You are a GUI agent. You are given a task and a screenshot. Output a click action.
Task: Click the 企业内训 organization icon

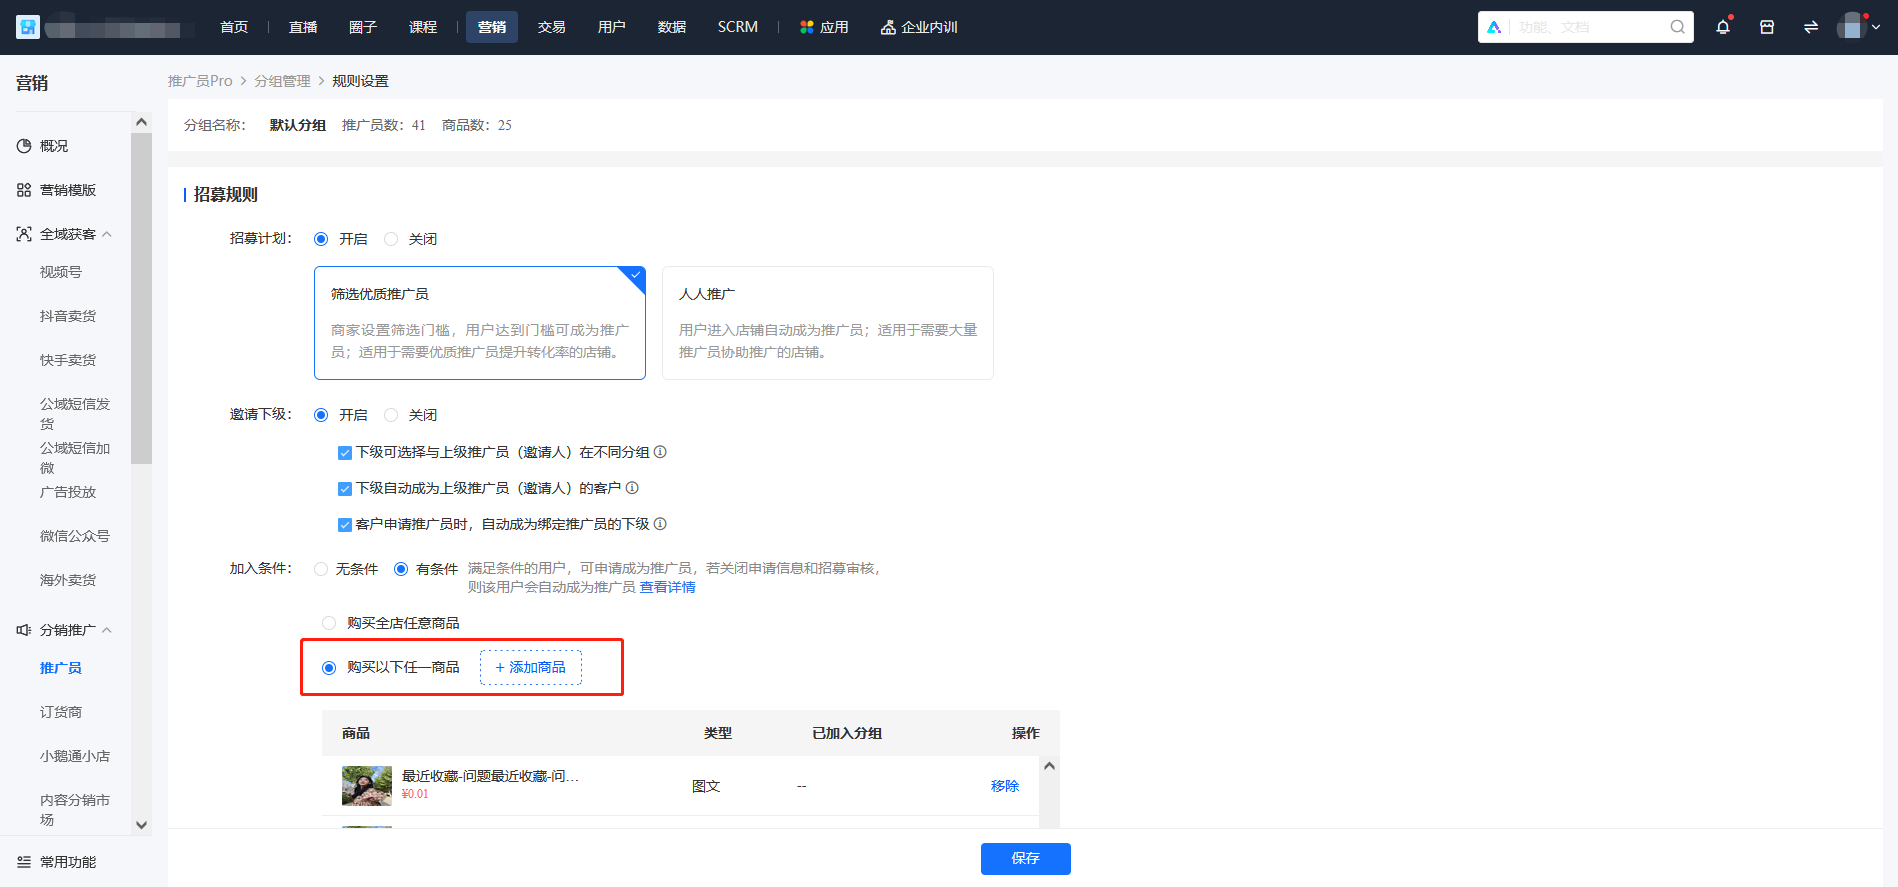(x=888, y=27)
